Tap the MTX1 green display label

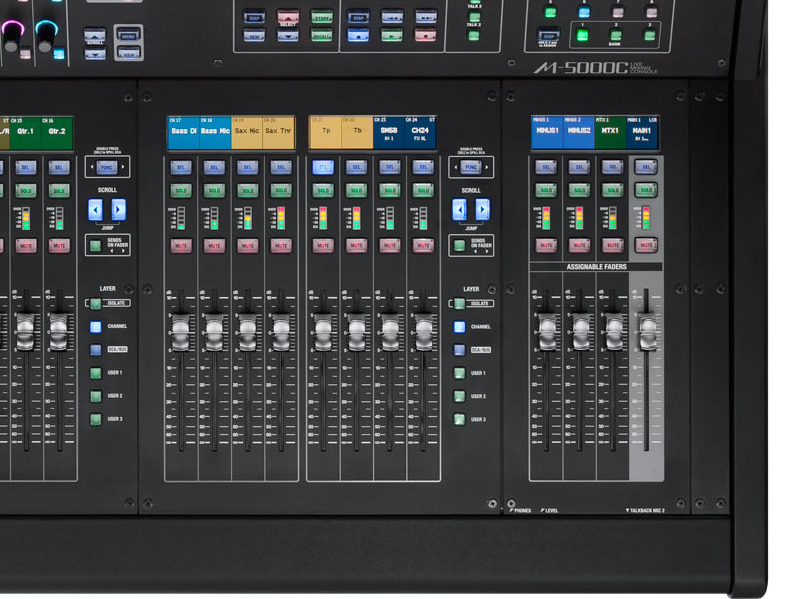coord(610,133)
